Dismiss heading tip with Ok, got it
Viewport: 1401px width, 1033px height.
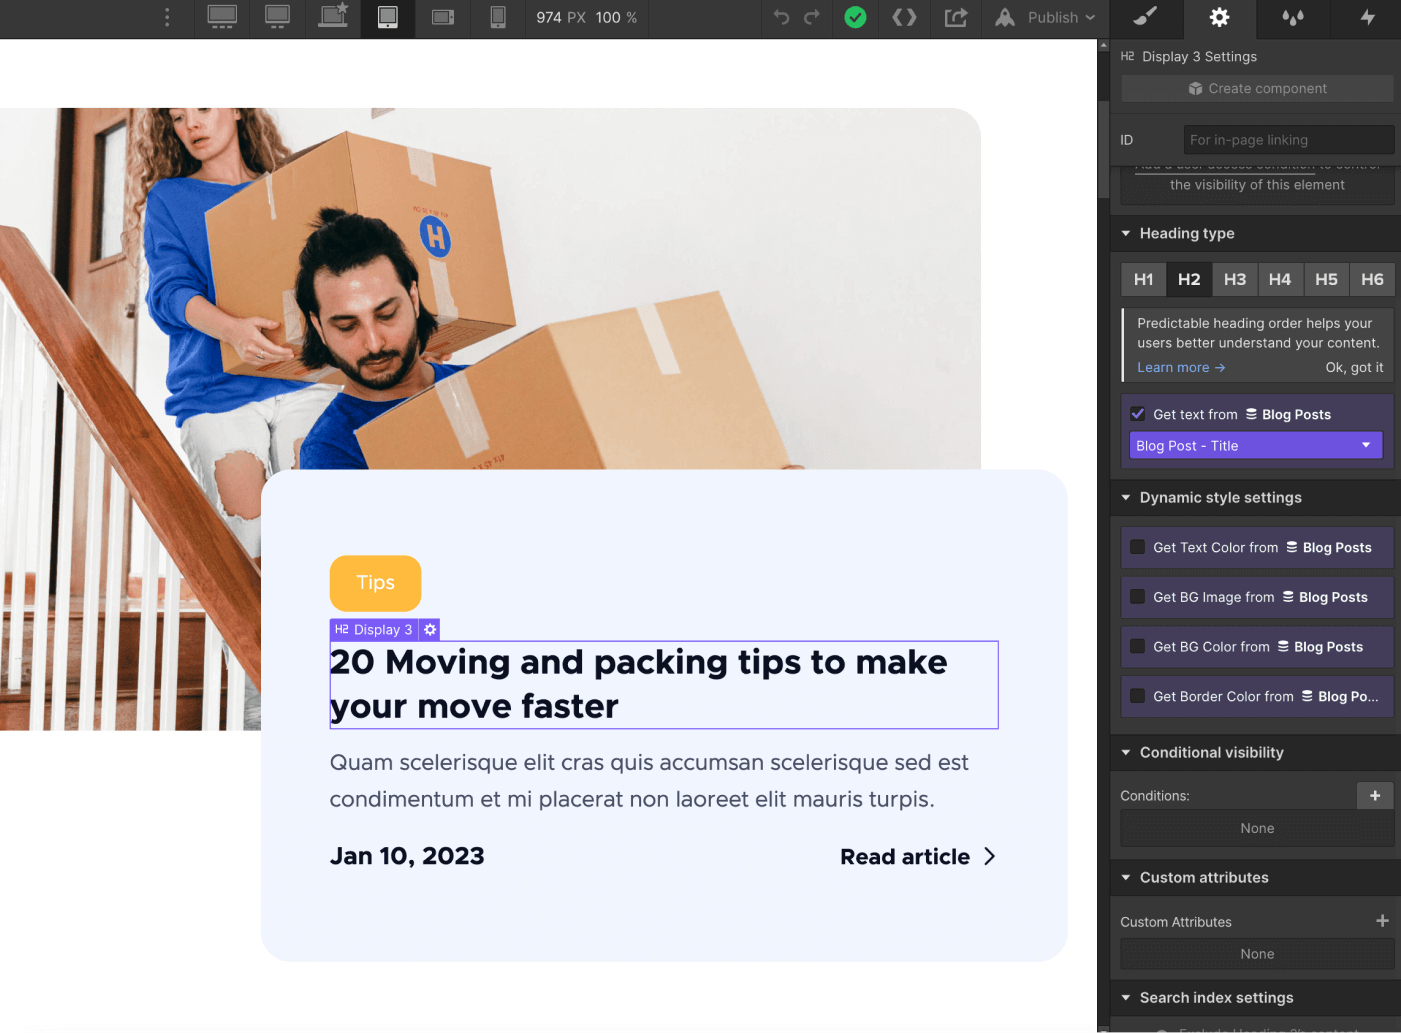pyautogui.click(x=1354, y=367)
